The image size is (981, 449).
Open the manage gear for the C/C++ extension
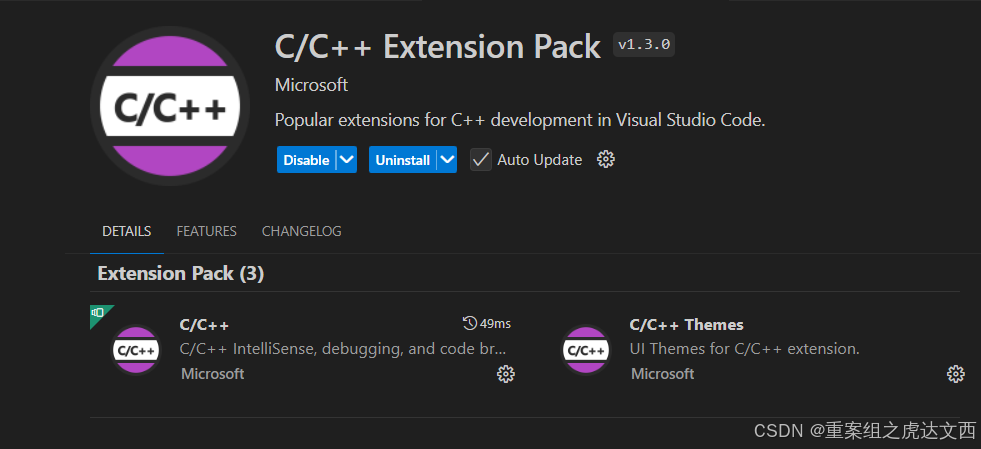(506, 374)
